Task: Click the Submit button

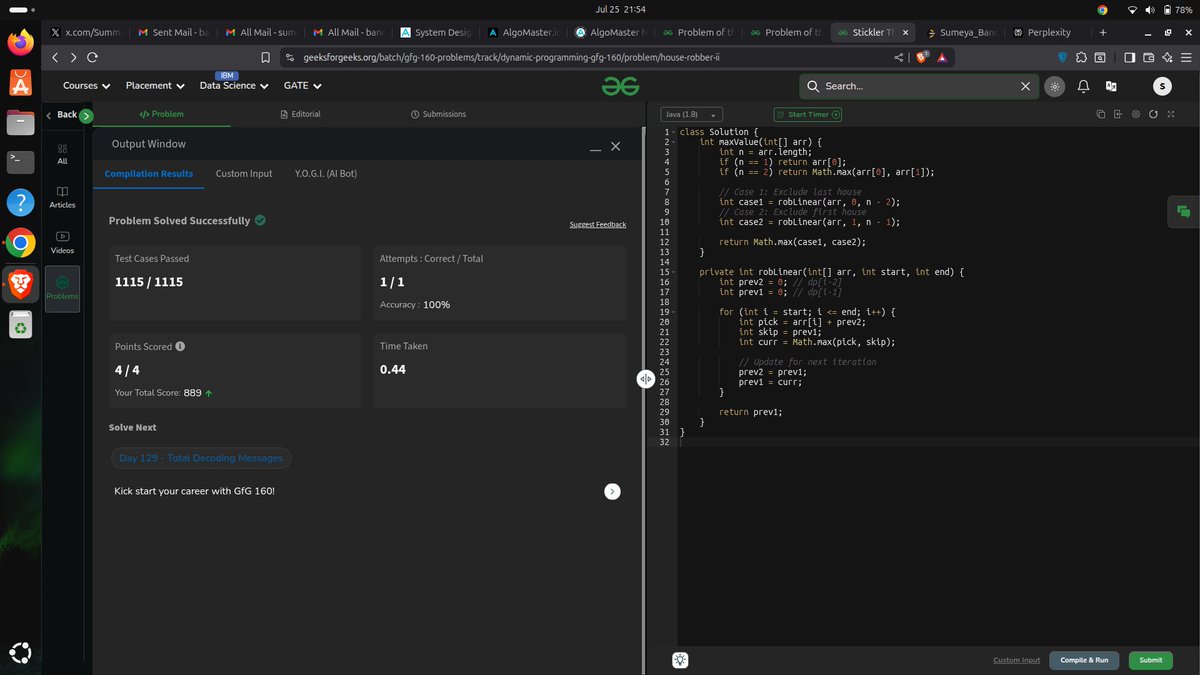Action: pyautogui.click(x=1150, y=660)
